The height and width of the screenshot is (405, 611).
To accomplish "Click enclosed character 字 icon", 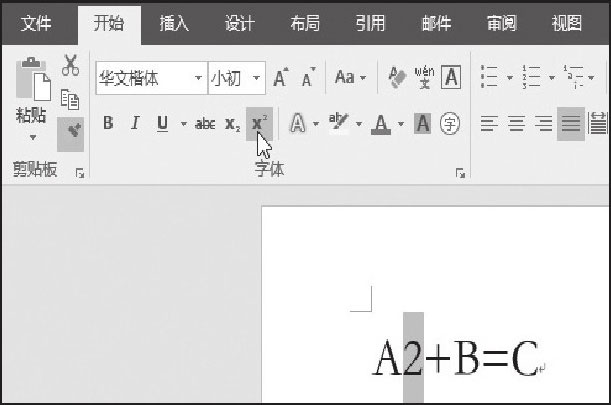I will click(x=450, y=124).
